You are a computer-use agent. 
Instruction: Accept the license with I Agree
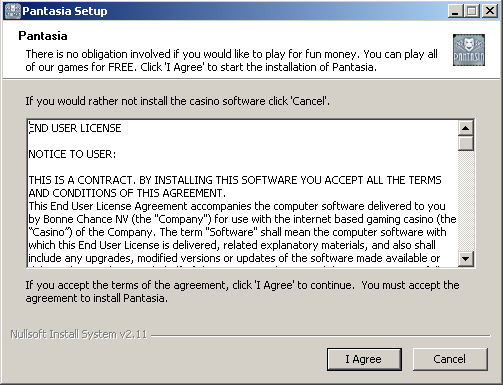pos(364,359)
